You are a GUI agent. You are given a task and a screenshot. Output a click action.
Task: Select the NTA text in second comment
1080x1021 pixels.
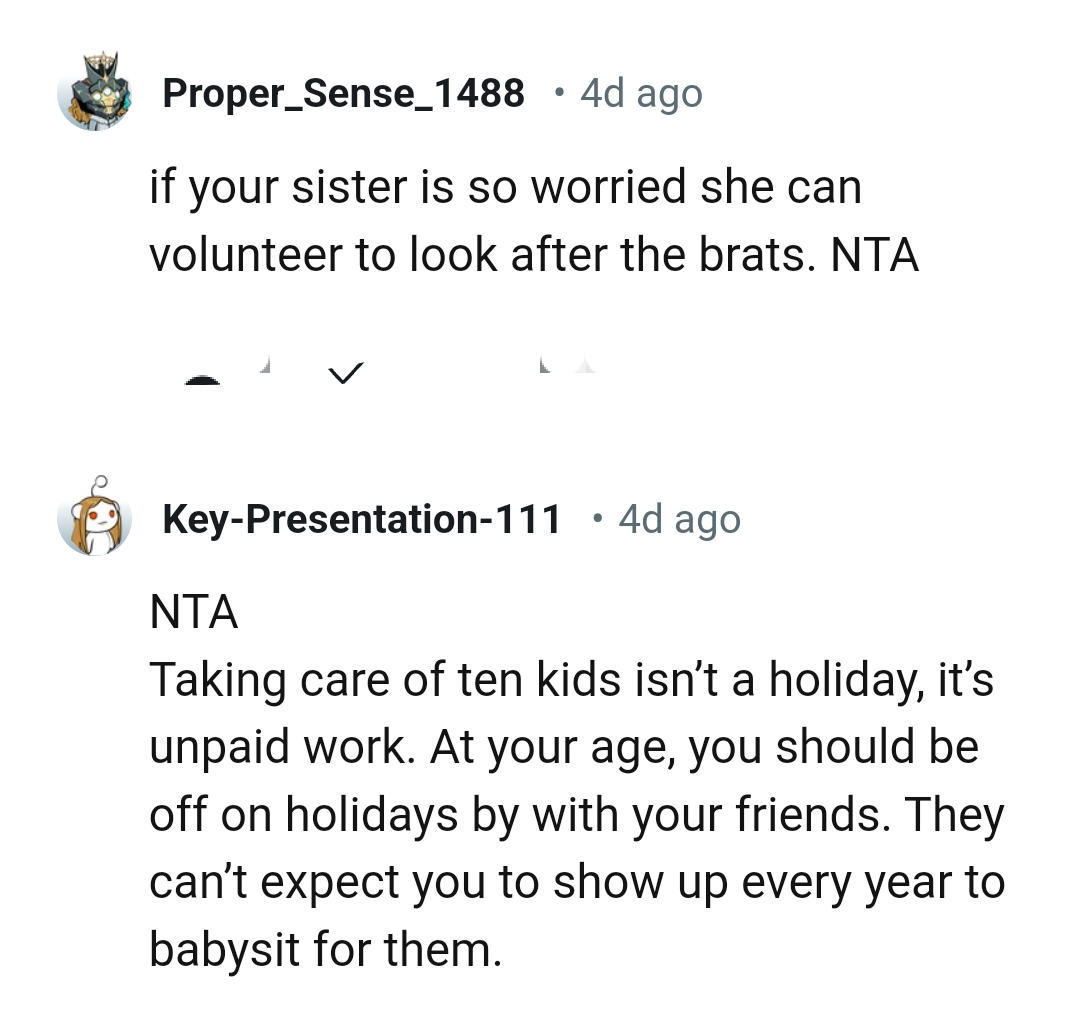click(x=193, y=612)
